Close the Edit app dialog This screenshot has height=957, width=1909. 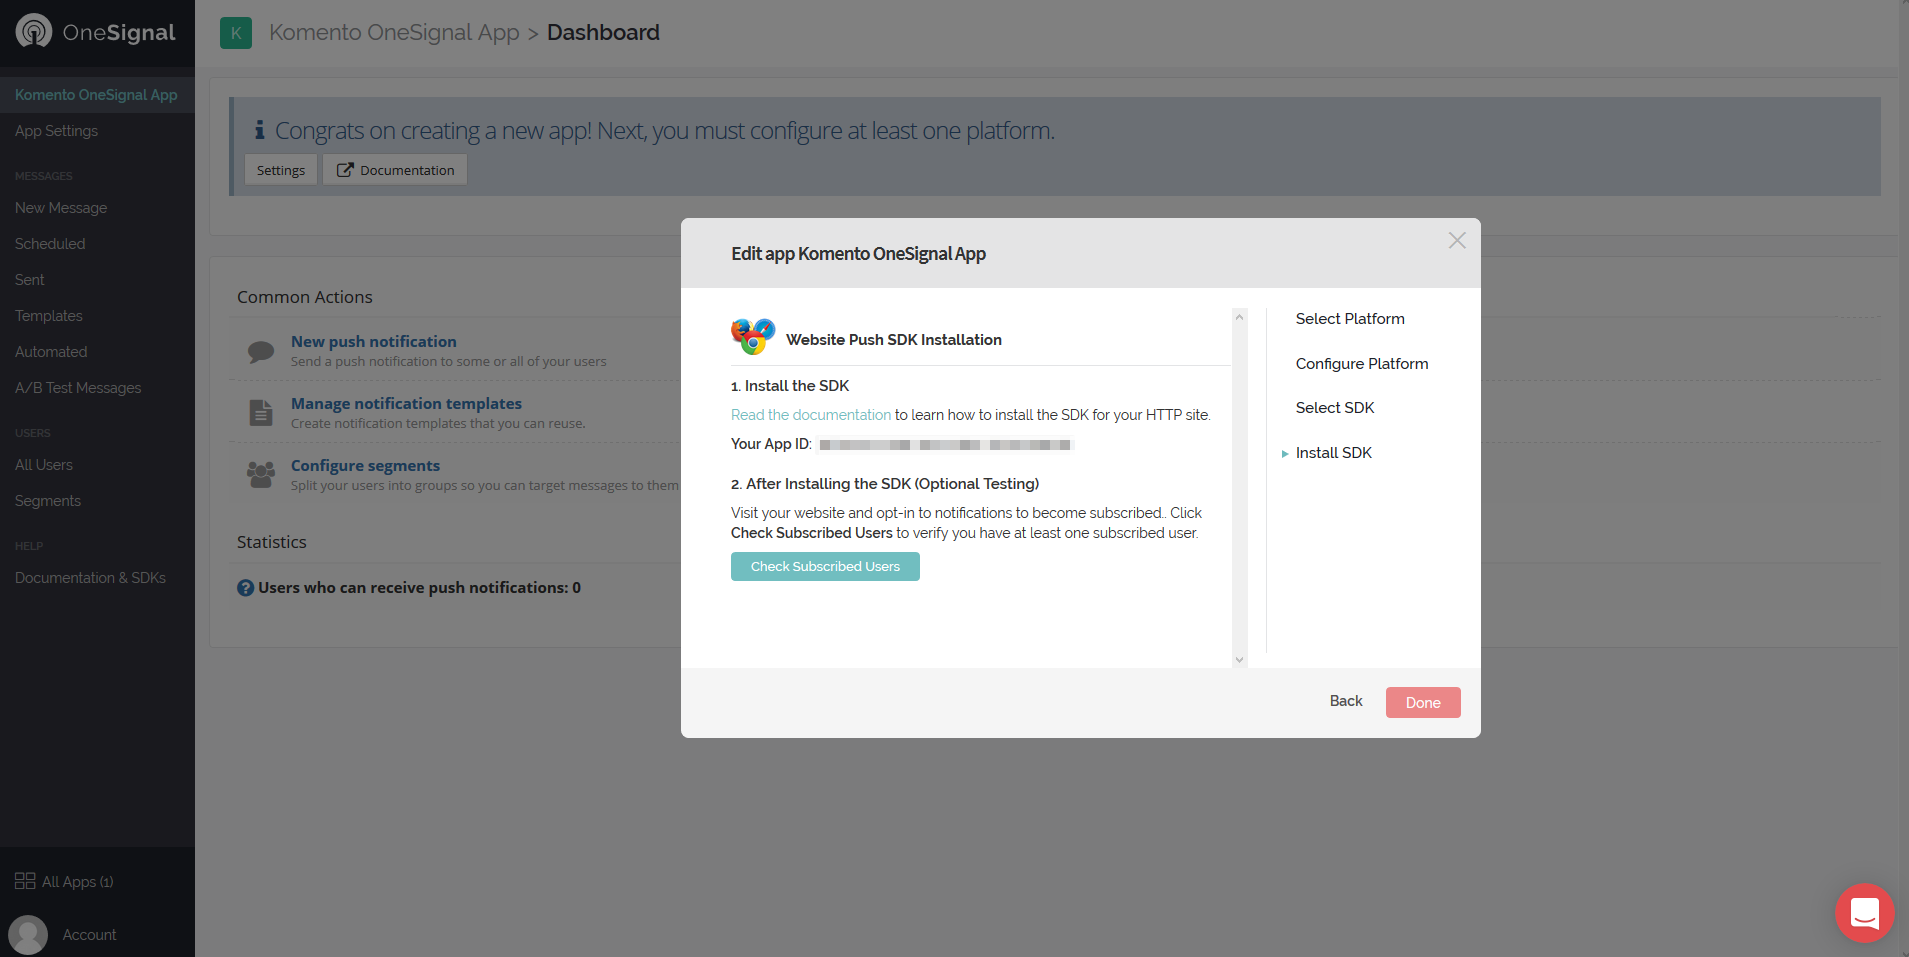pyautogui.click(x=1457, y=240)
